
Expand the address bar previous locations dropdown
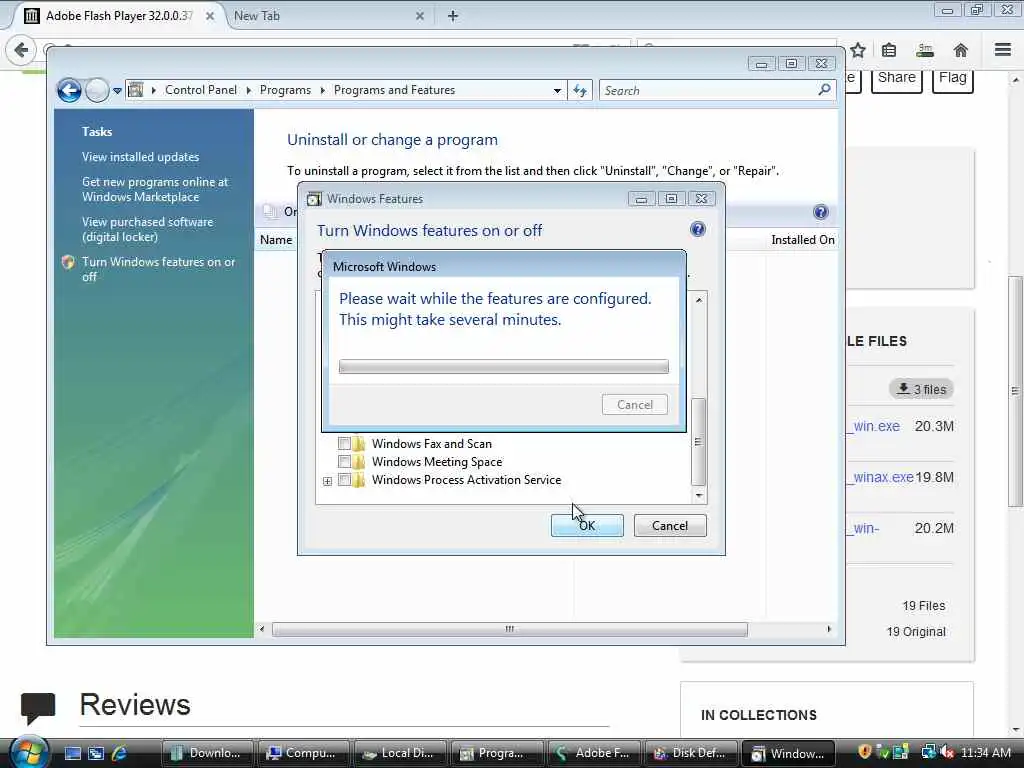coord(557,91)
